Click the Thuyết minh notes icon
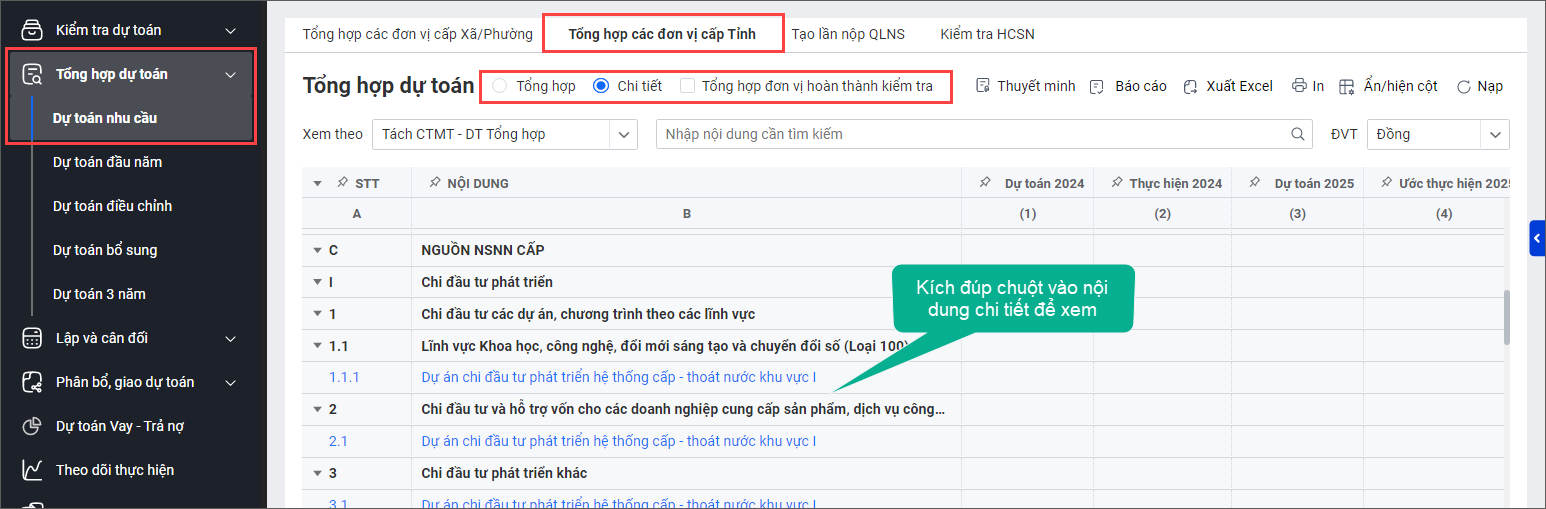1546x509 pixels. [x=983, y=86]
